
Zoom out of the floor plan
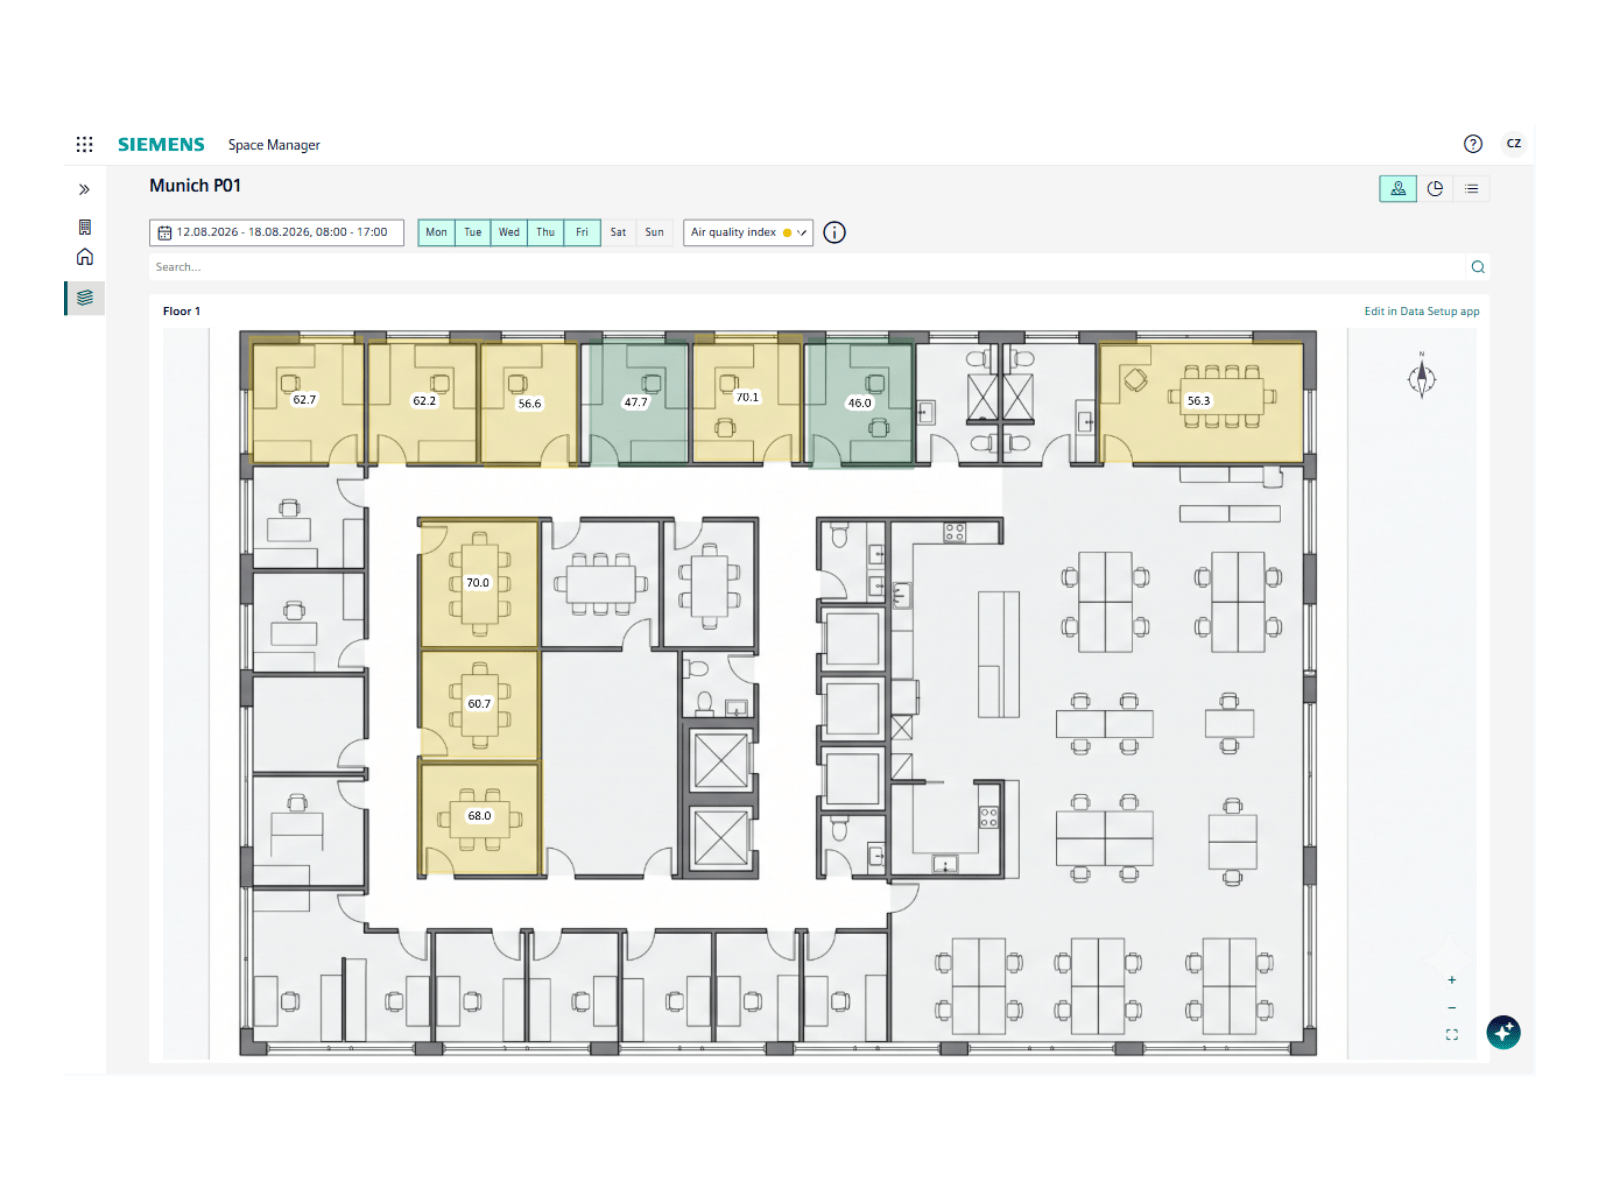click(1452, 1008)
